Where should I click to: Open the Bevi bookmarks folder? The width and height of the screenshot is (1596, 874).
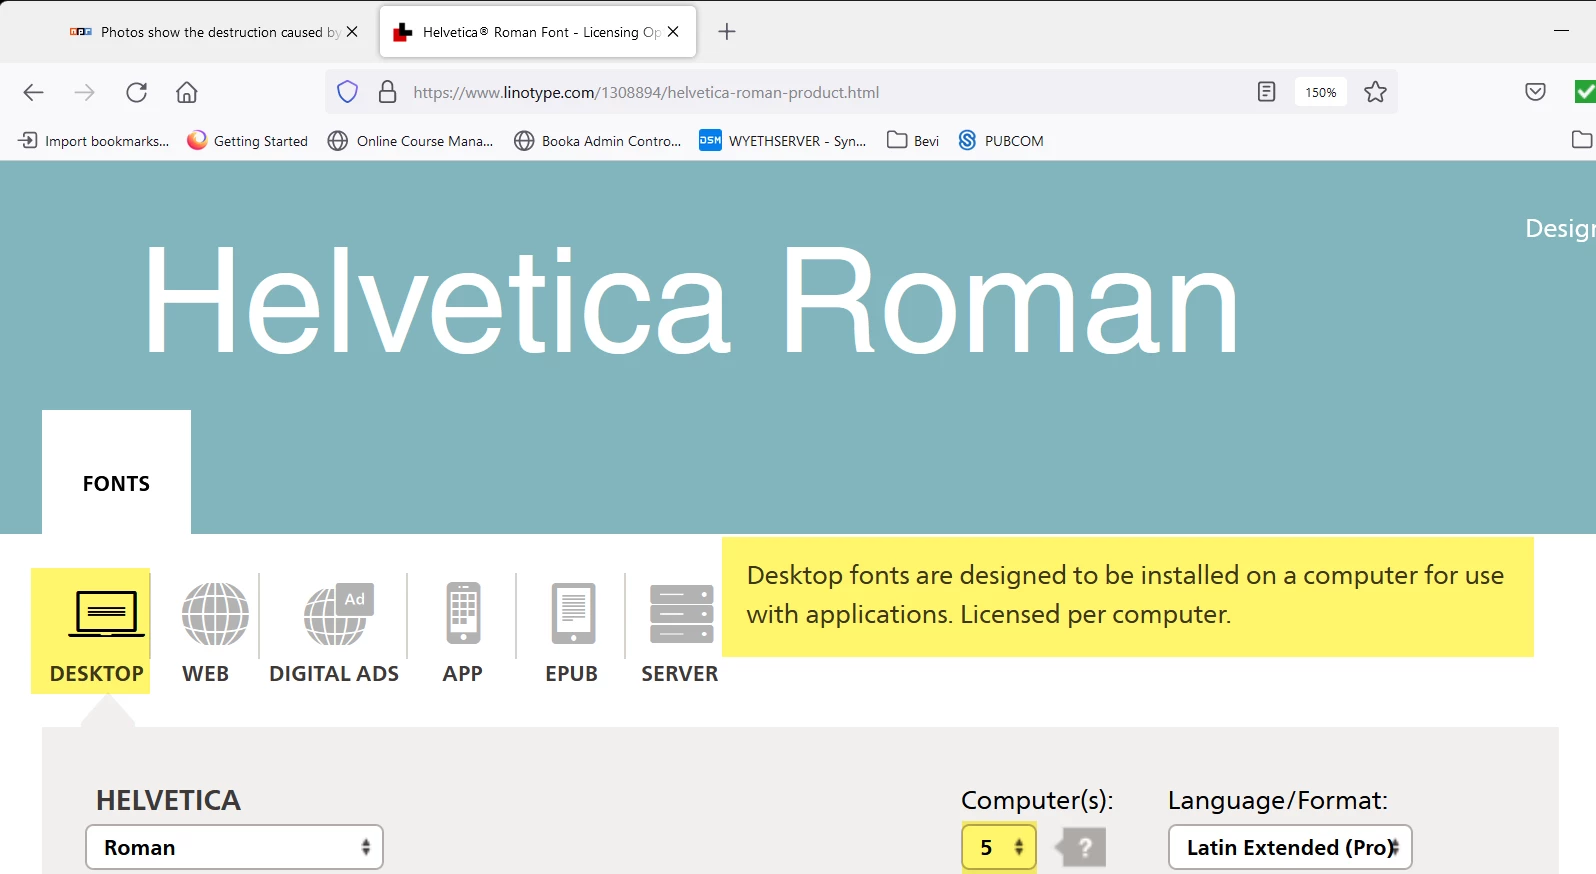point(913,141)
